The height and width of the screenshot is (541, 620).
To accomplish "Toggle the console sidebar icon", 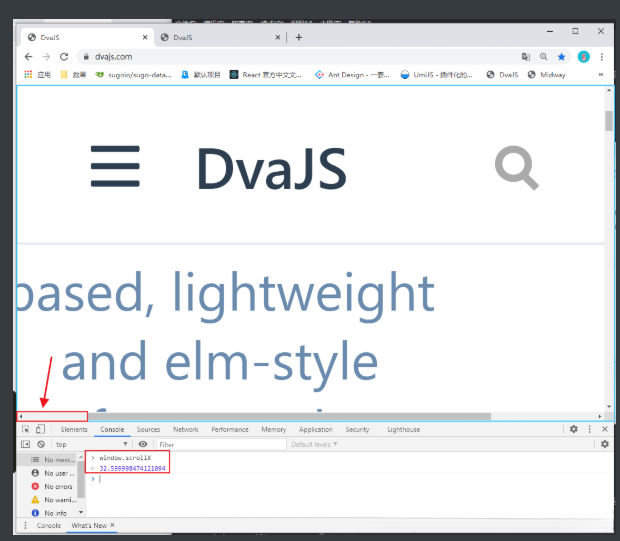I will pos(25,444).
